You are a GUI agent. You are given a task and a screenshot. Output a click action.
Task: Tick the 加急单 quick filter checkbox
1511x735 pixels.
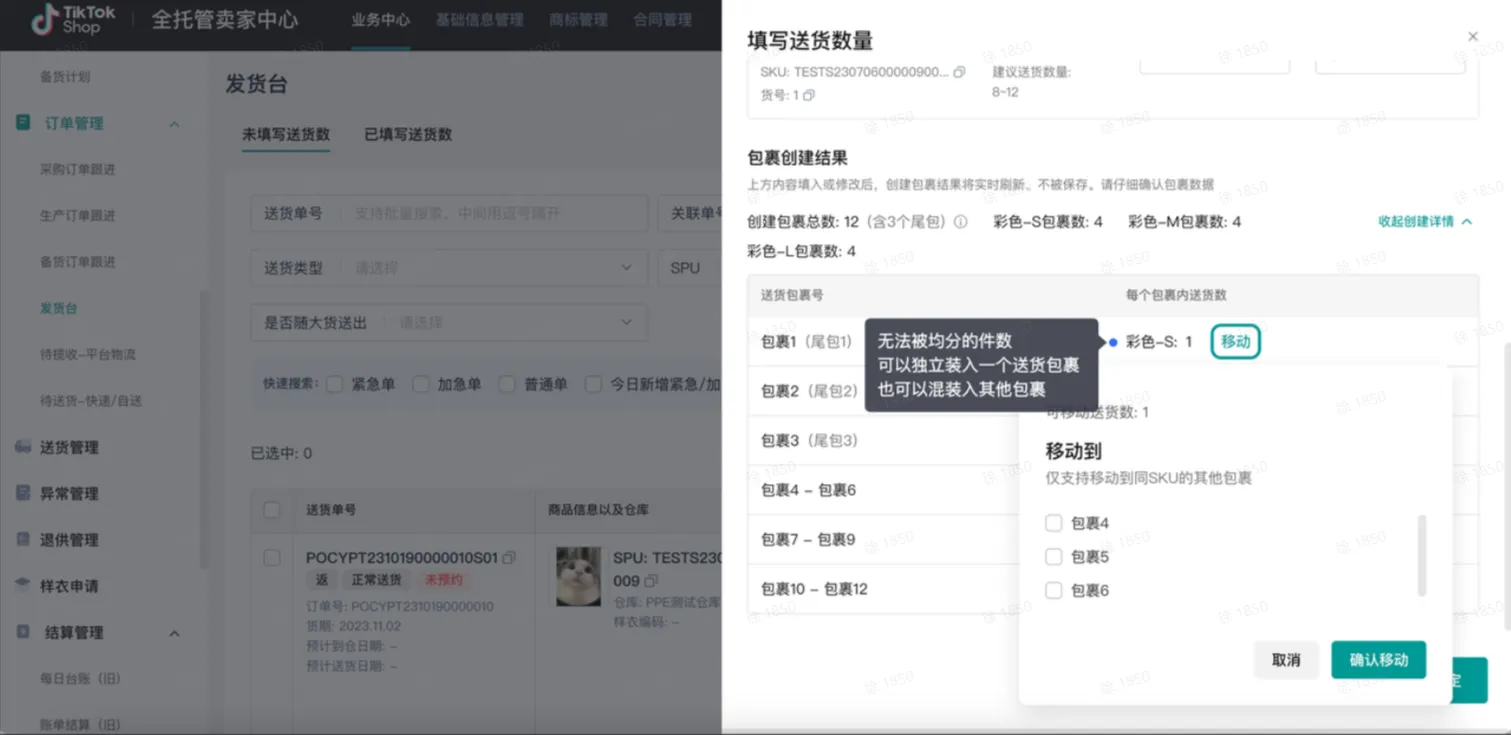coord(421,384)
